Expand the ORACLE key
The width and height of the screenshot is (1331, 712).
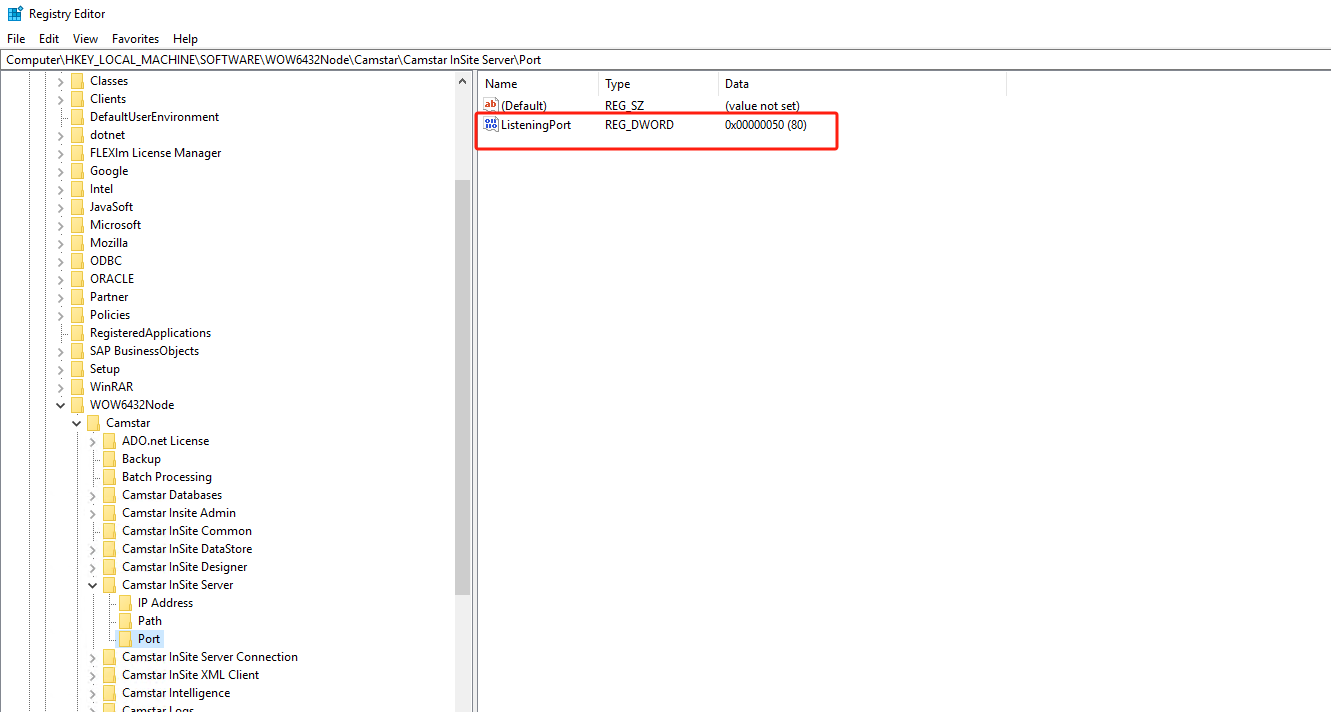point(61,279)
